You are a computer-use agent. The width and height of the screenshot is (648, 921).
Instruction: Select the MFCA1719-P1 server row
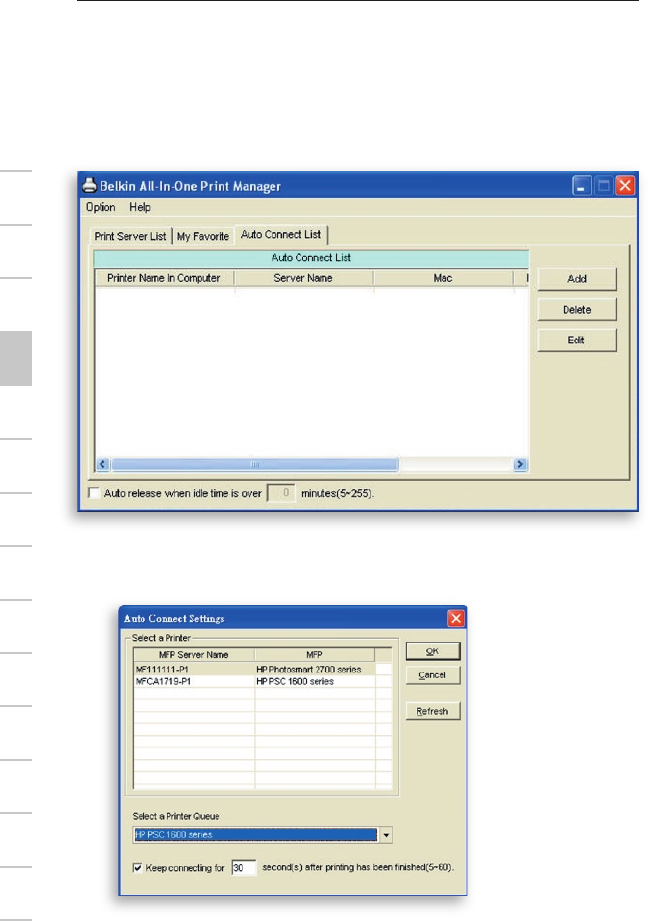pyautogui.click(x=263, y=681)
